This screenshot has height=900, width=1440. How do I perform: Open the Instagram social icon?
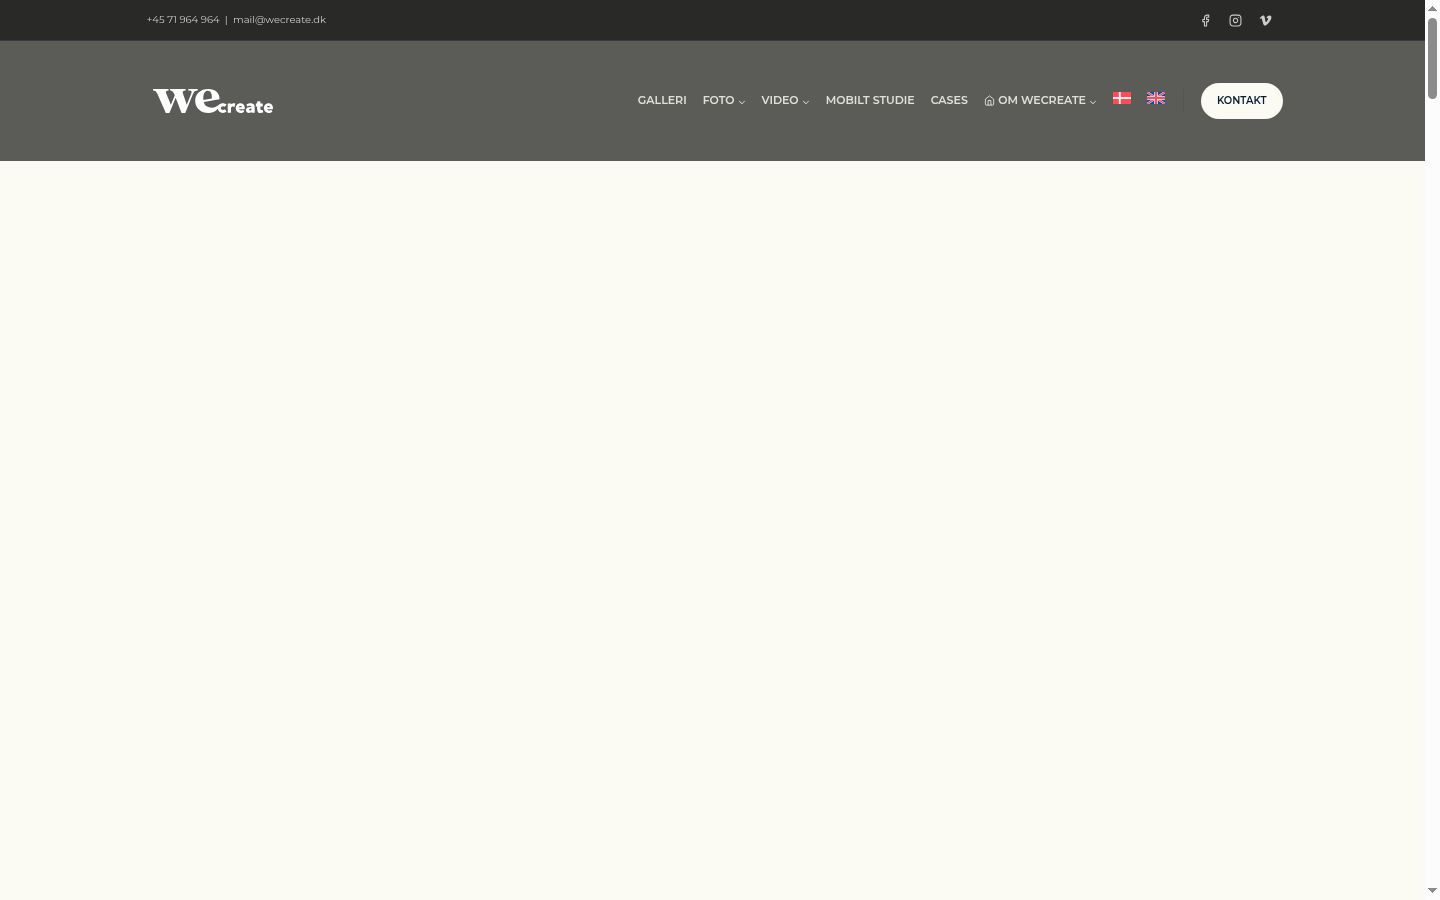(x=1235, y=20)
